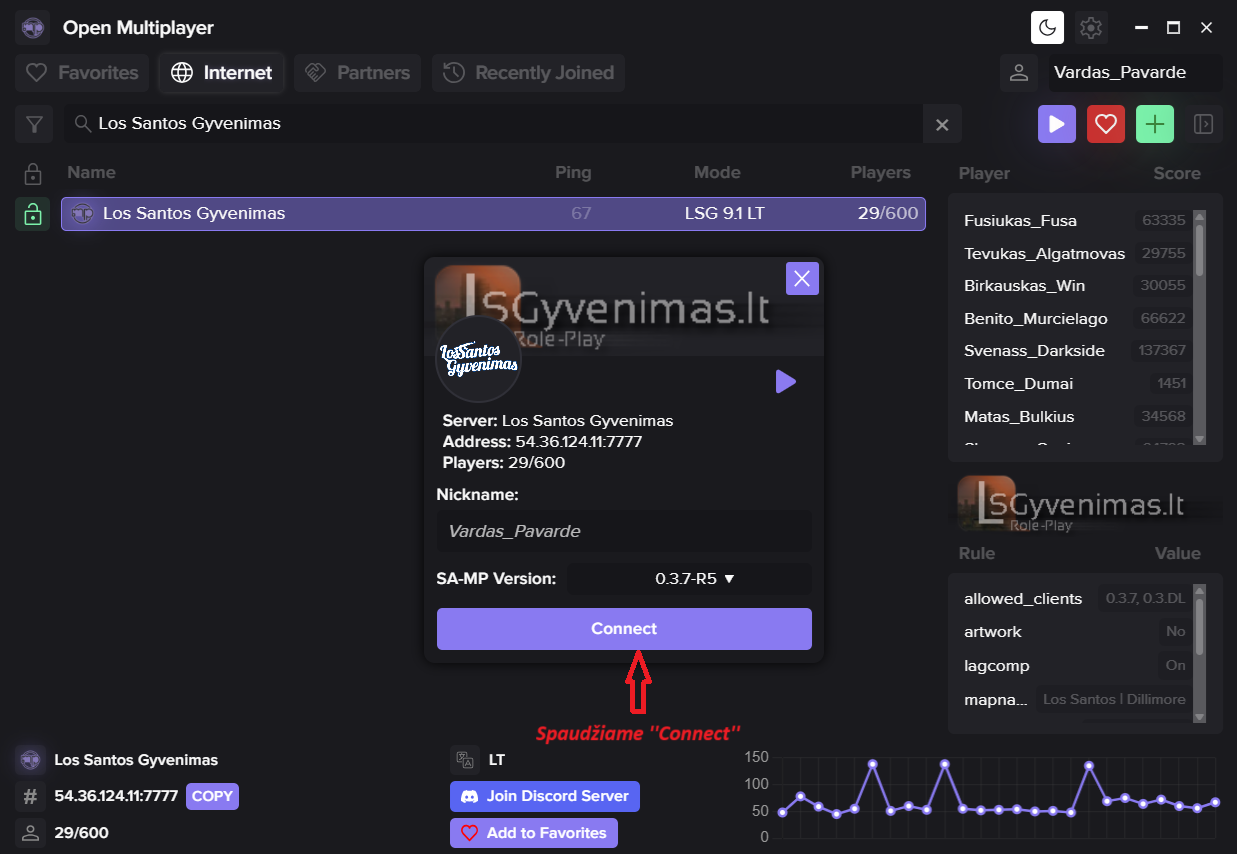Click the green plus add server icon
The image size is (1237, 854).
coord(1155,124)
